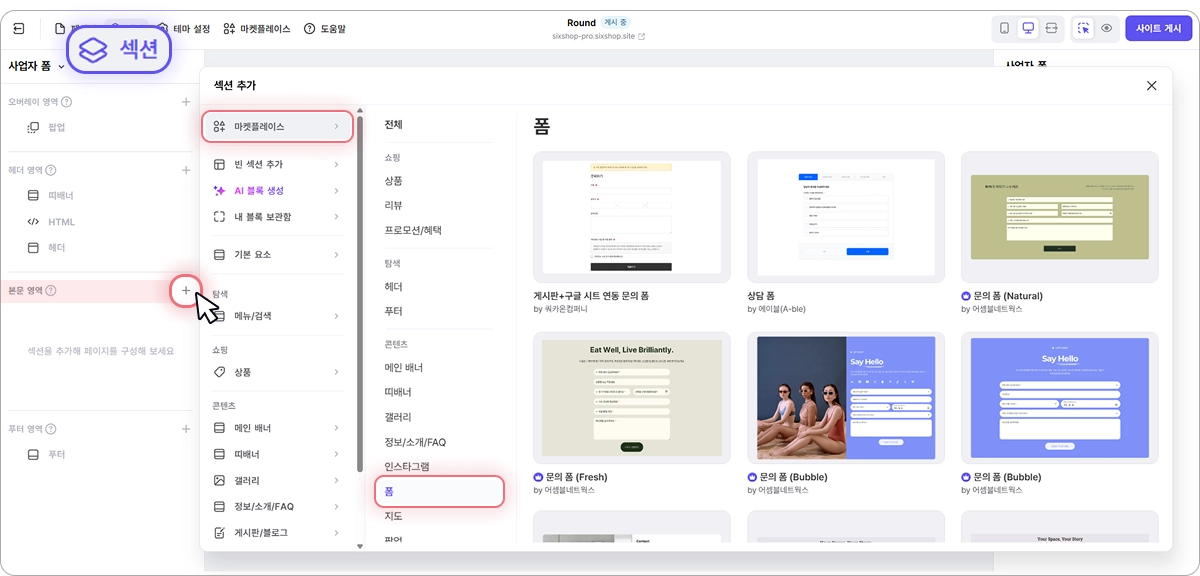The height and width of the screenshot is (576, 1200).
Task: Select 폼 marketplace category
Action: coord(439,492)
